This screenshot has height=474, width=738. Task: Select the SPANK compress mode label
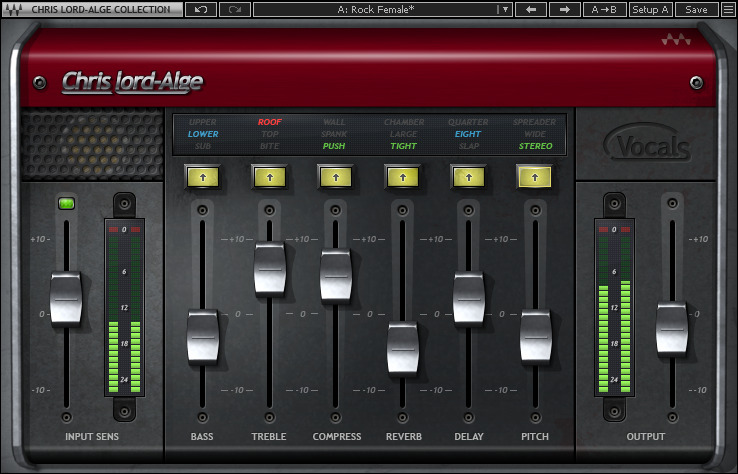[334, 134]
